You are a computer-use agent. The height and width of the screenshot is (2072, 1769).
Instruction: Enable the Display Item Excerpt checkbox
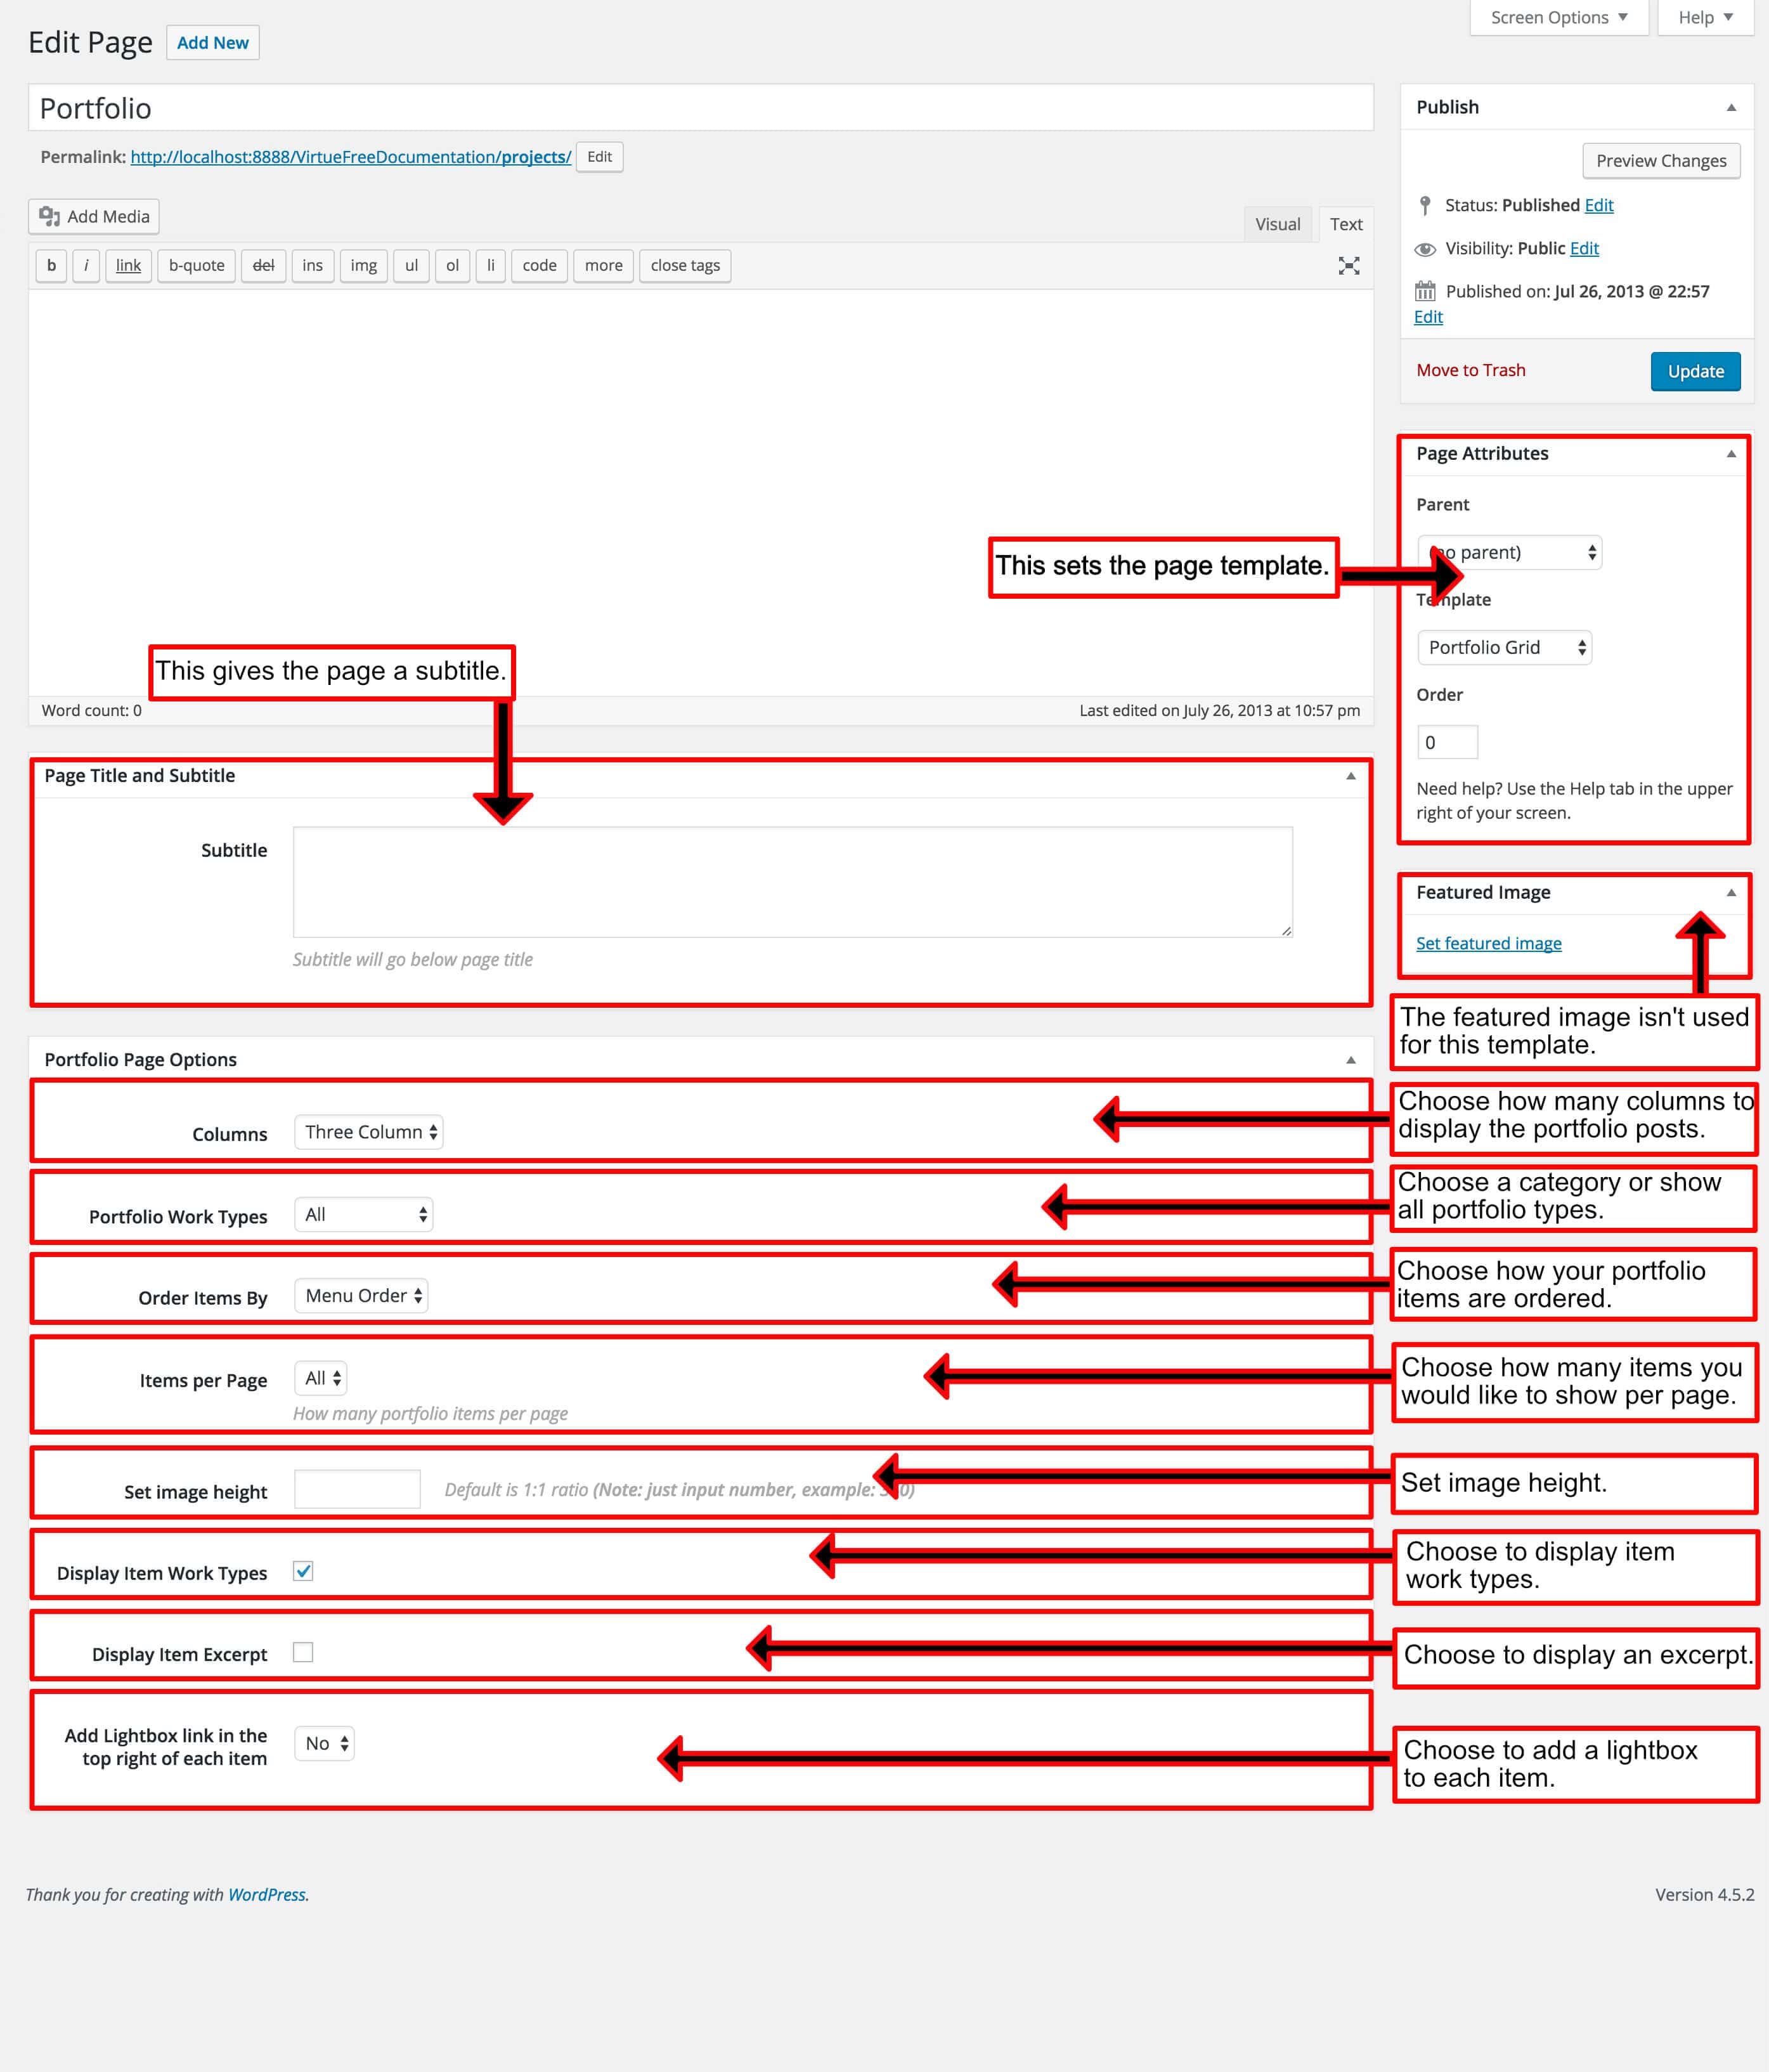click(303, 1652)
